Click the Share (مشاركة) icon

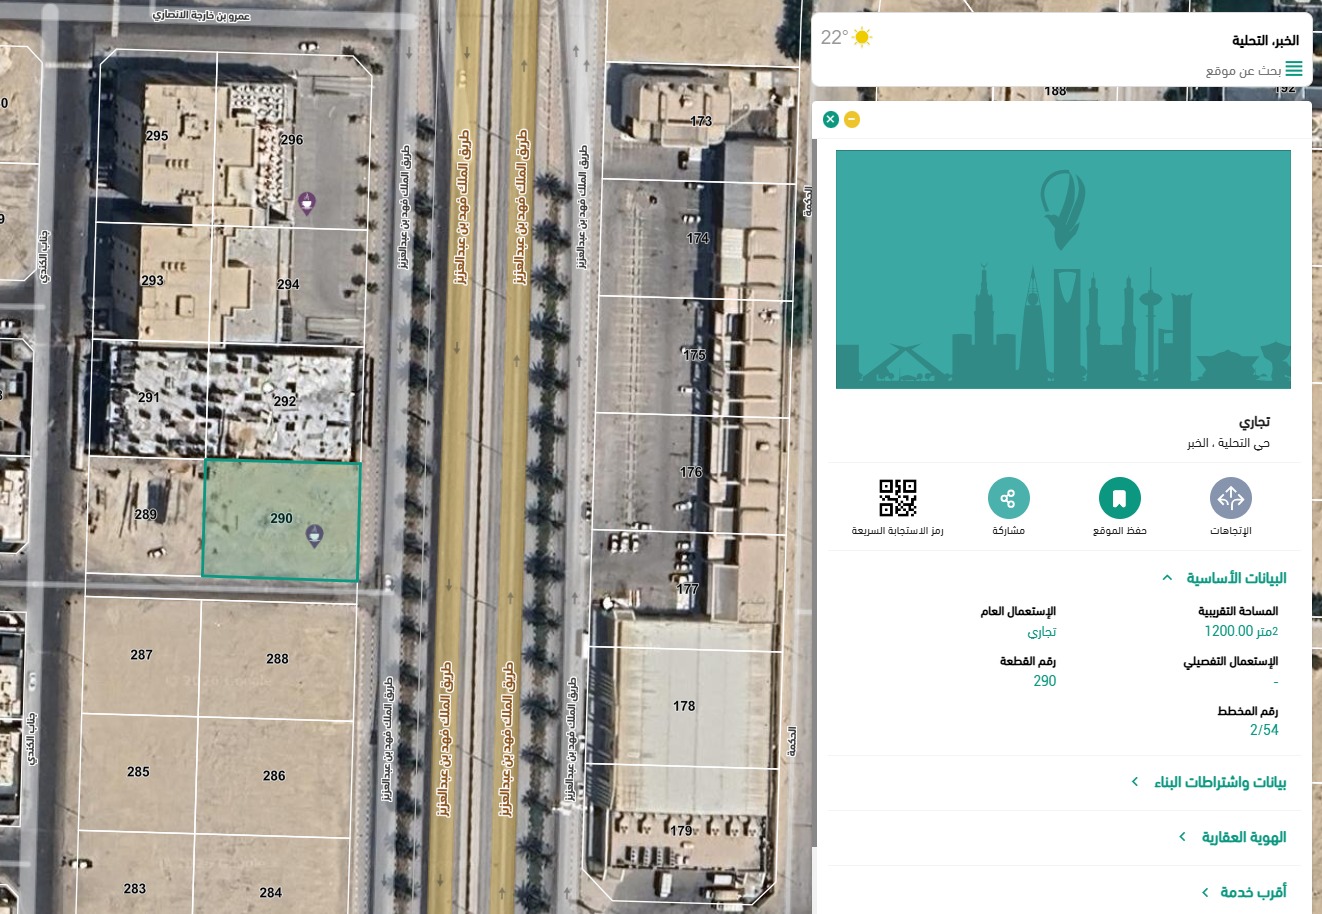(1008, 498)
